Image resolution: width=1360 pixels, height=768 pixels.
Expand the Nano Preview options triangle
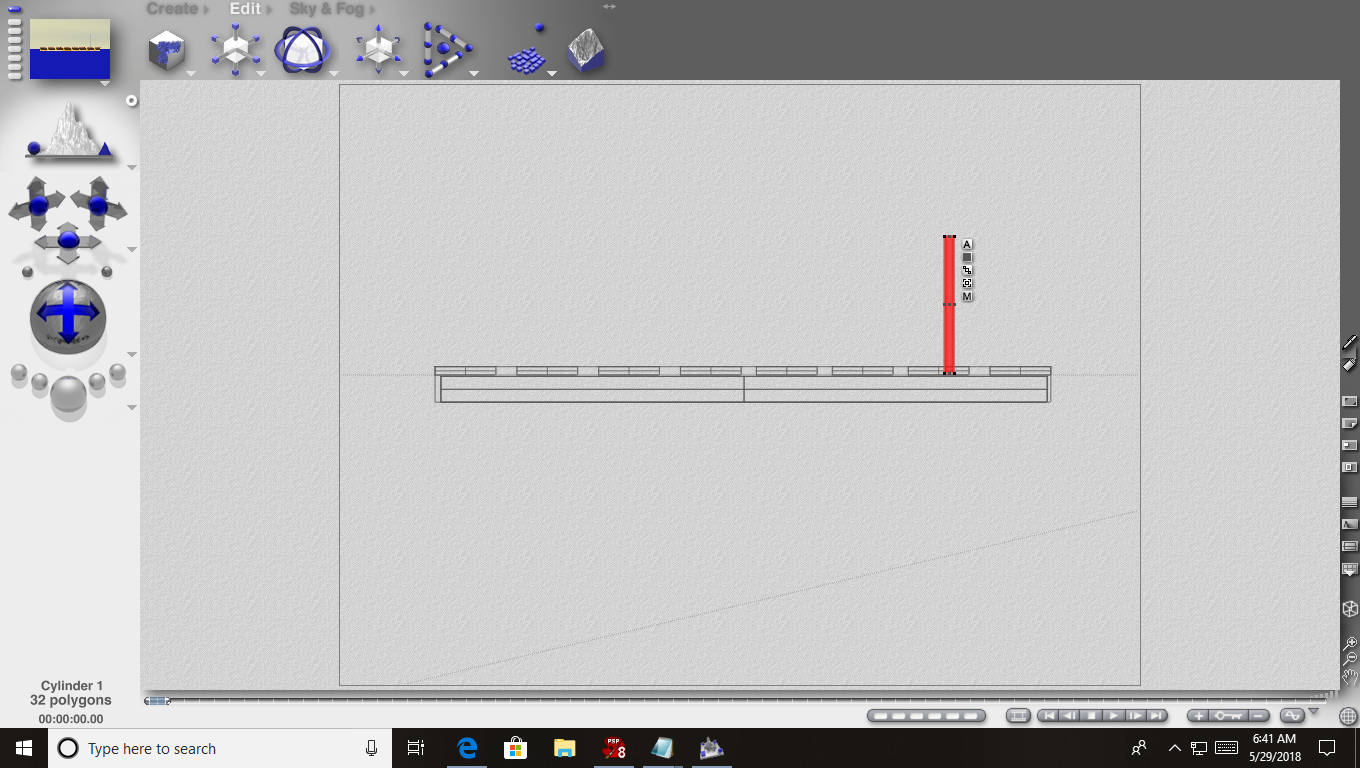click(x=105, y=84)
